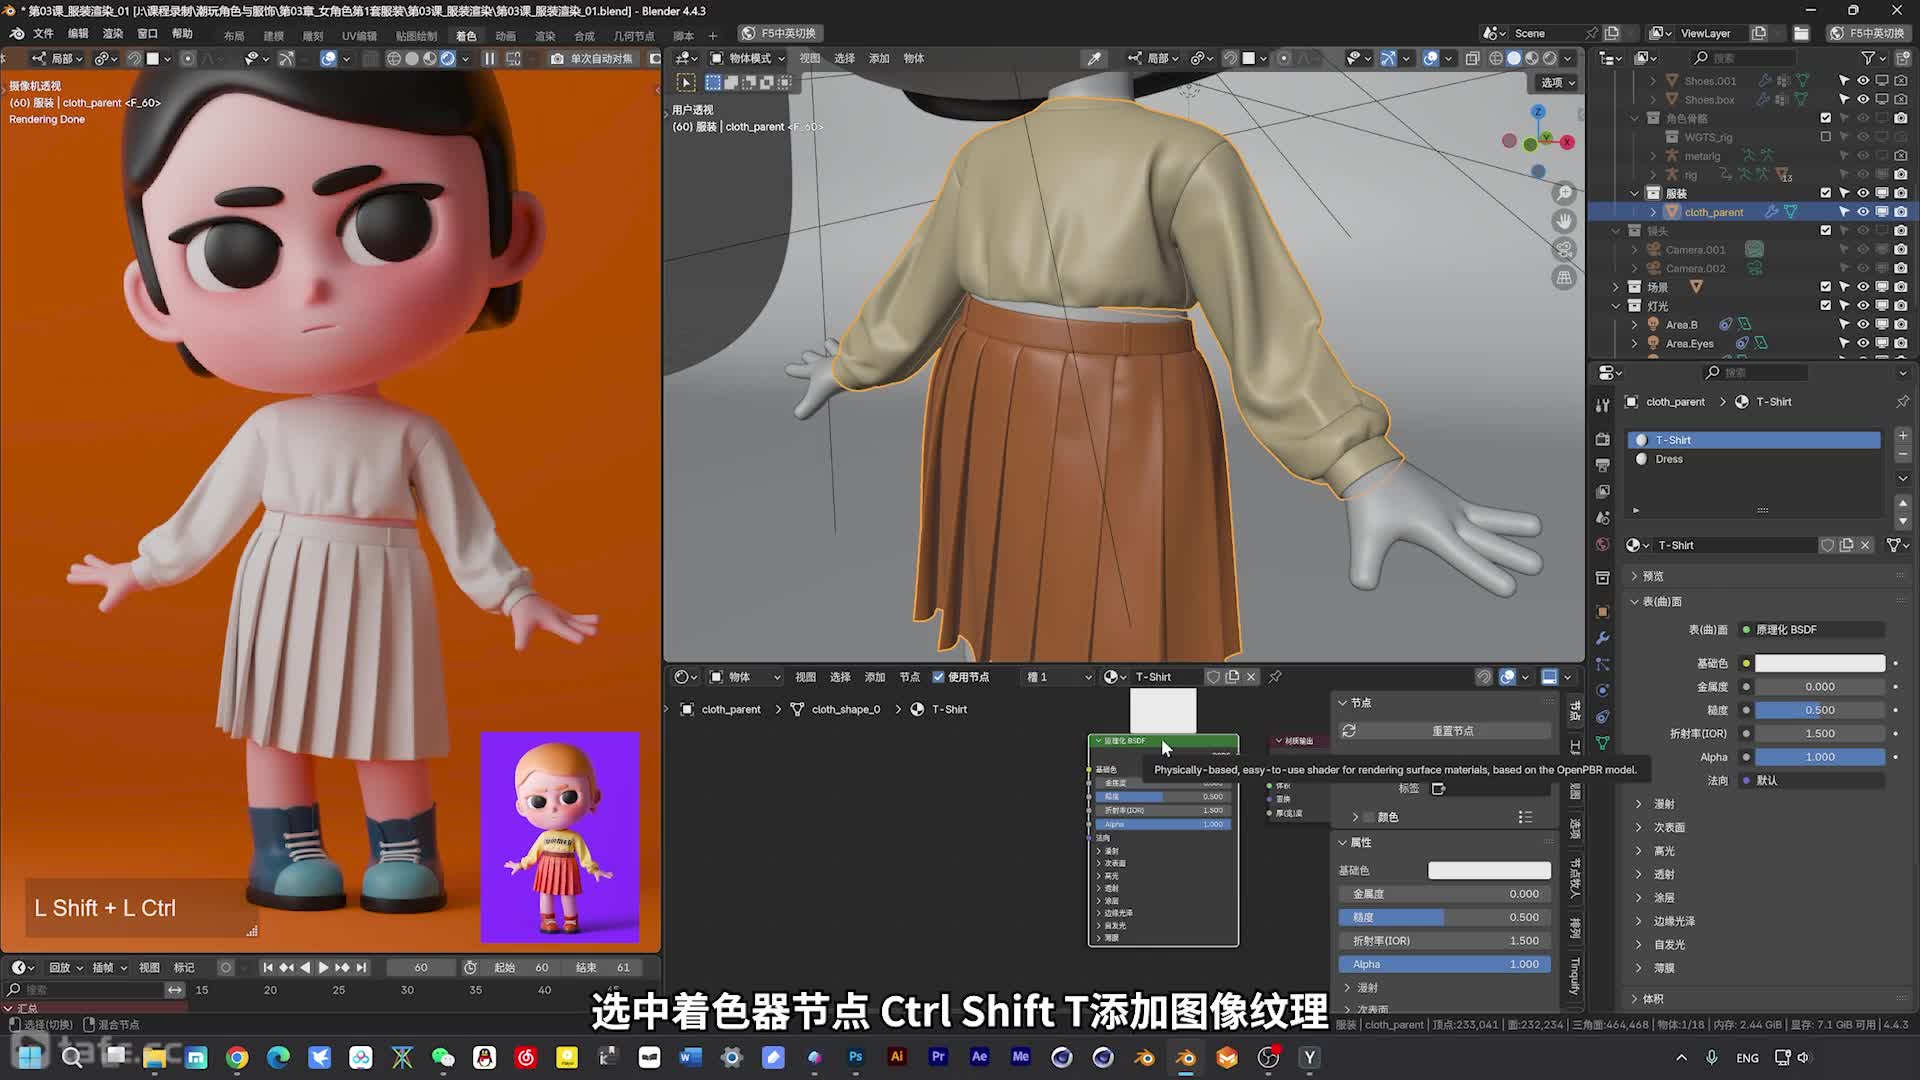Open the World properties tab
Image resolution: width=1920 pixels, height=1080 pixels.
point(1603,544)
